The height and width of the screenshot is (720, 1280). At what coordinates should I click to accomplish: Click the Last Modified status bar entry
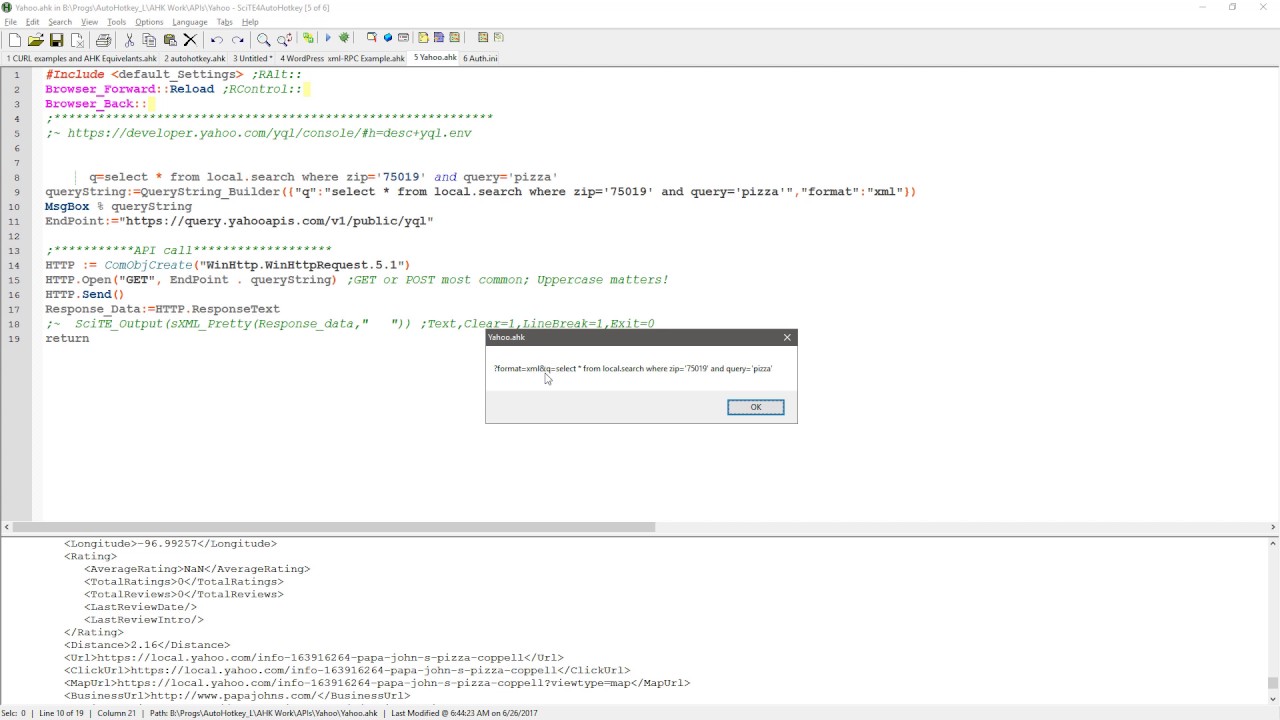tap(466, 713)
